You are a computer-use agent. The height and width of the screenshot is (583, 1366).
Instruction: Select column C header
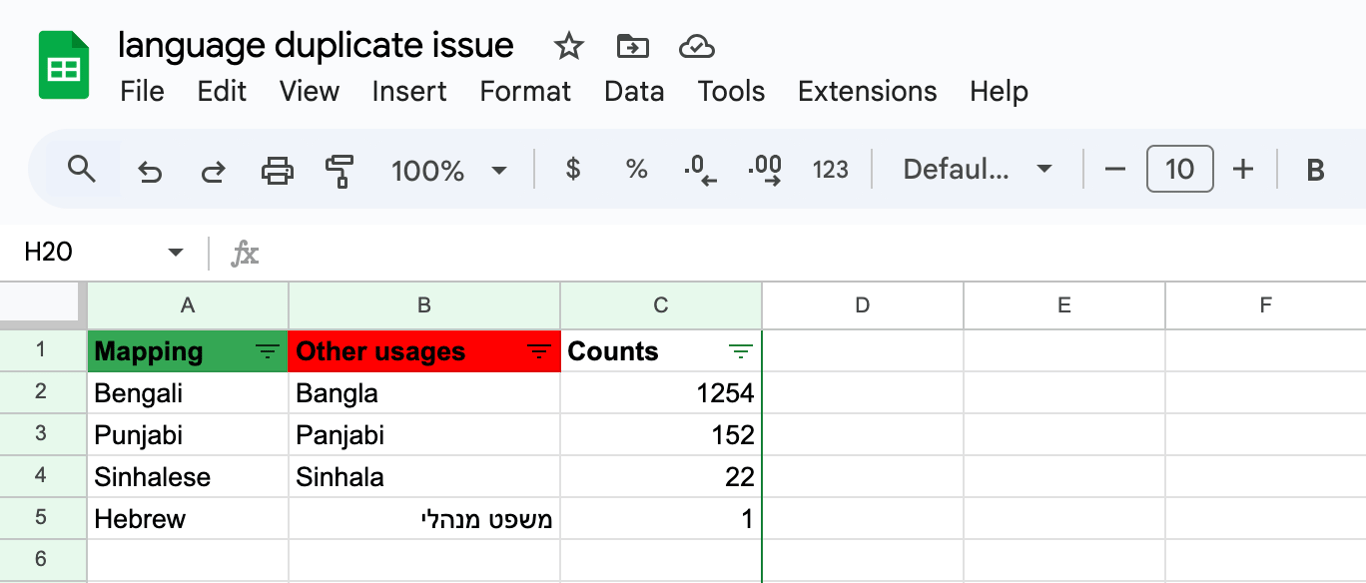pos(661,306)
